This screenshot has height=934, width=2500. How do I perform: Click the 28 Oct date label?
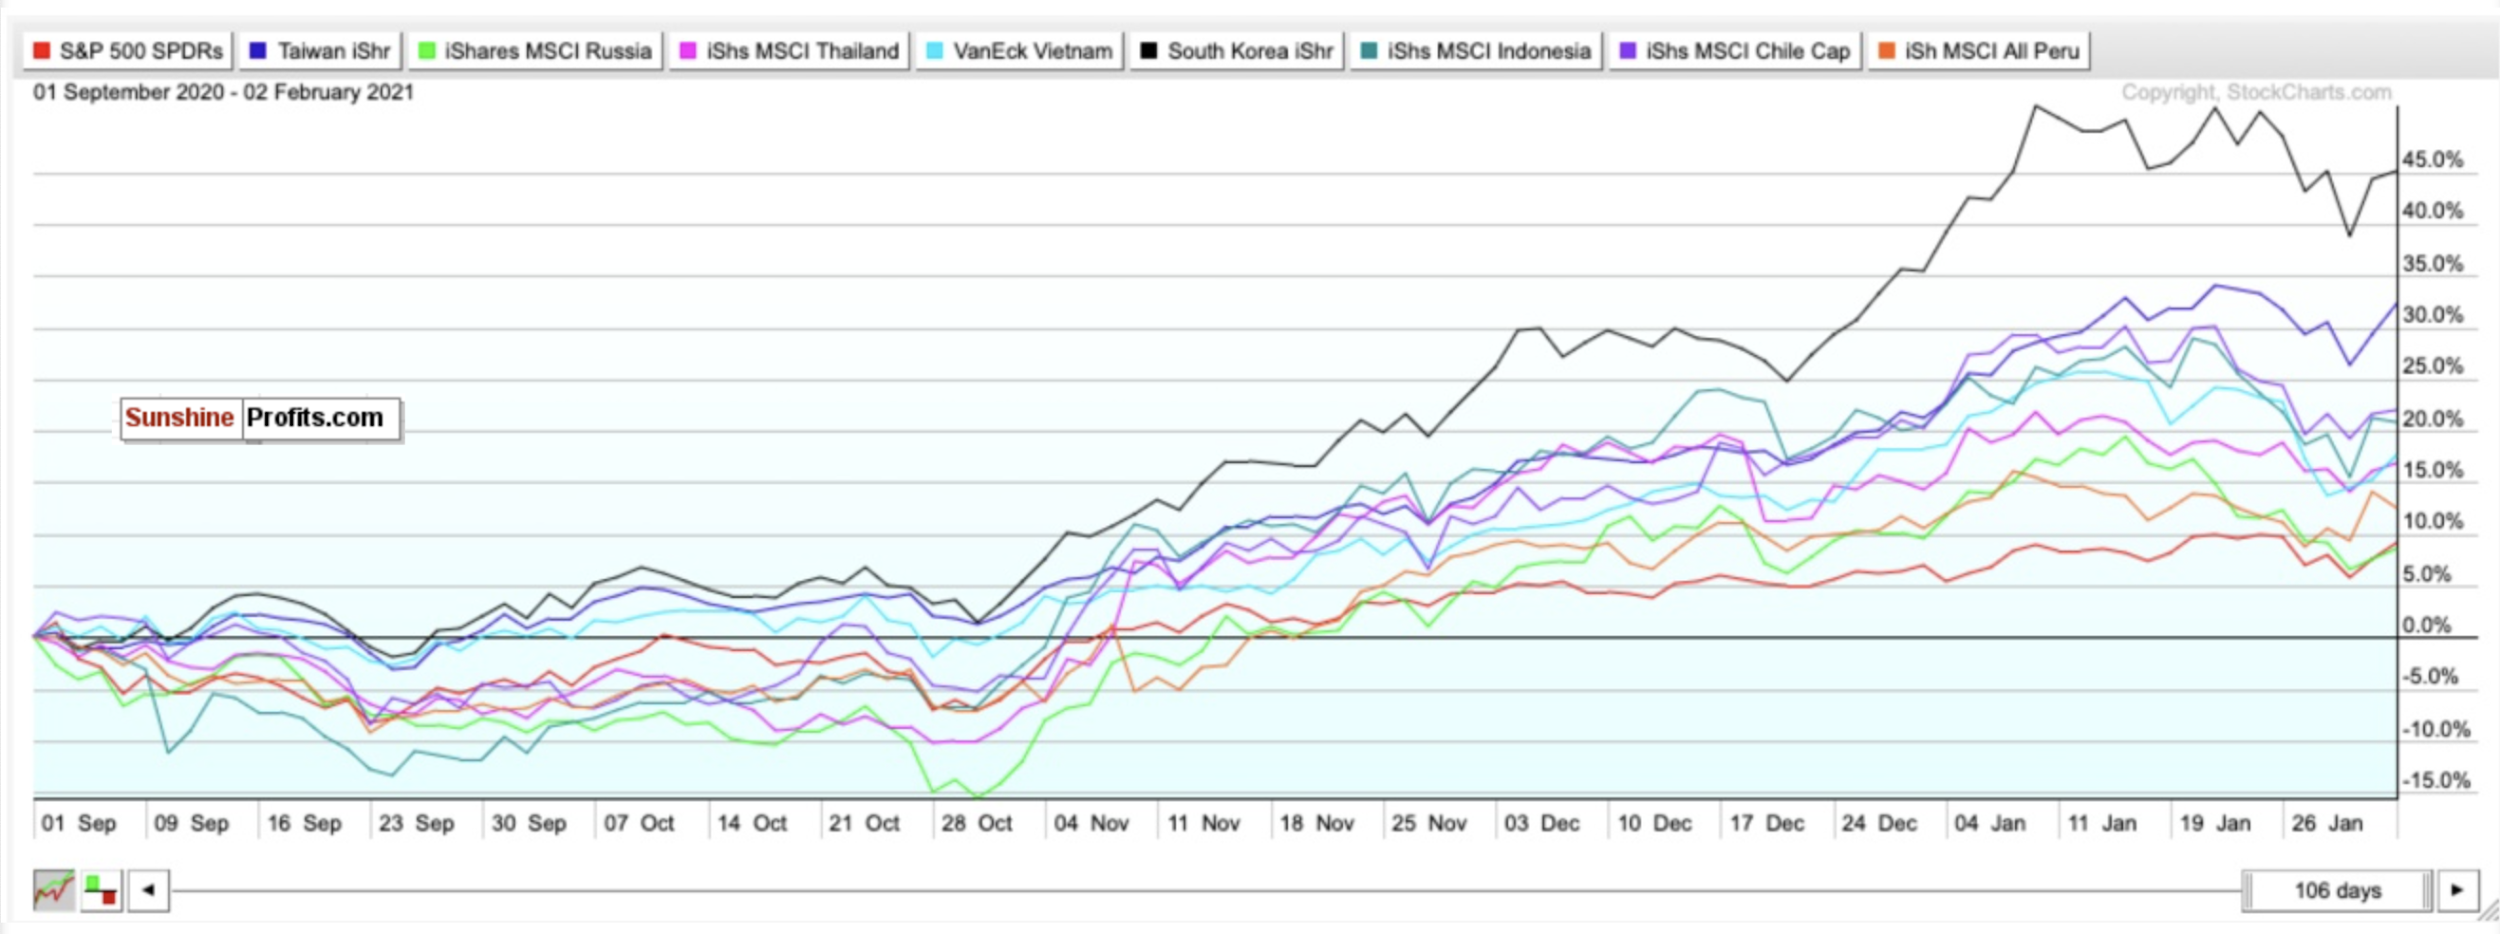pos(976,823)
